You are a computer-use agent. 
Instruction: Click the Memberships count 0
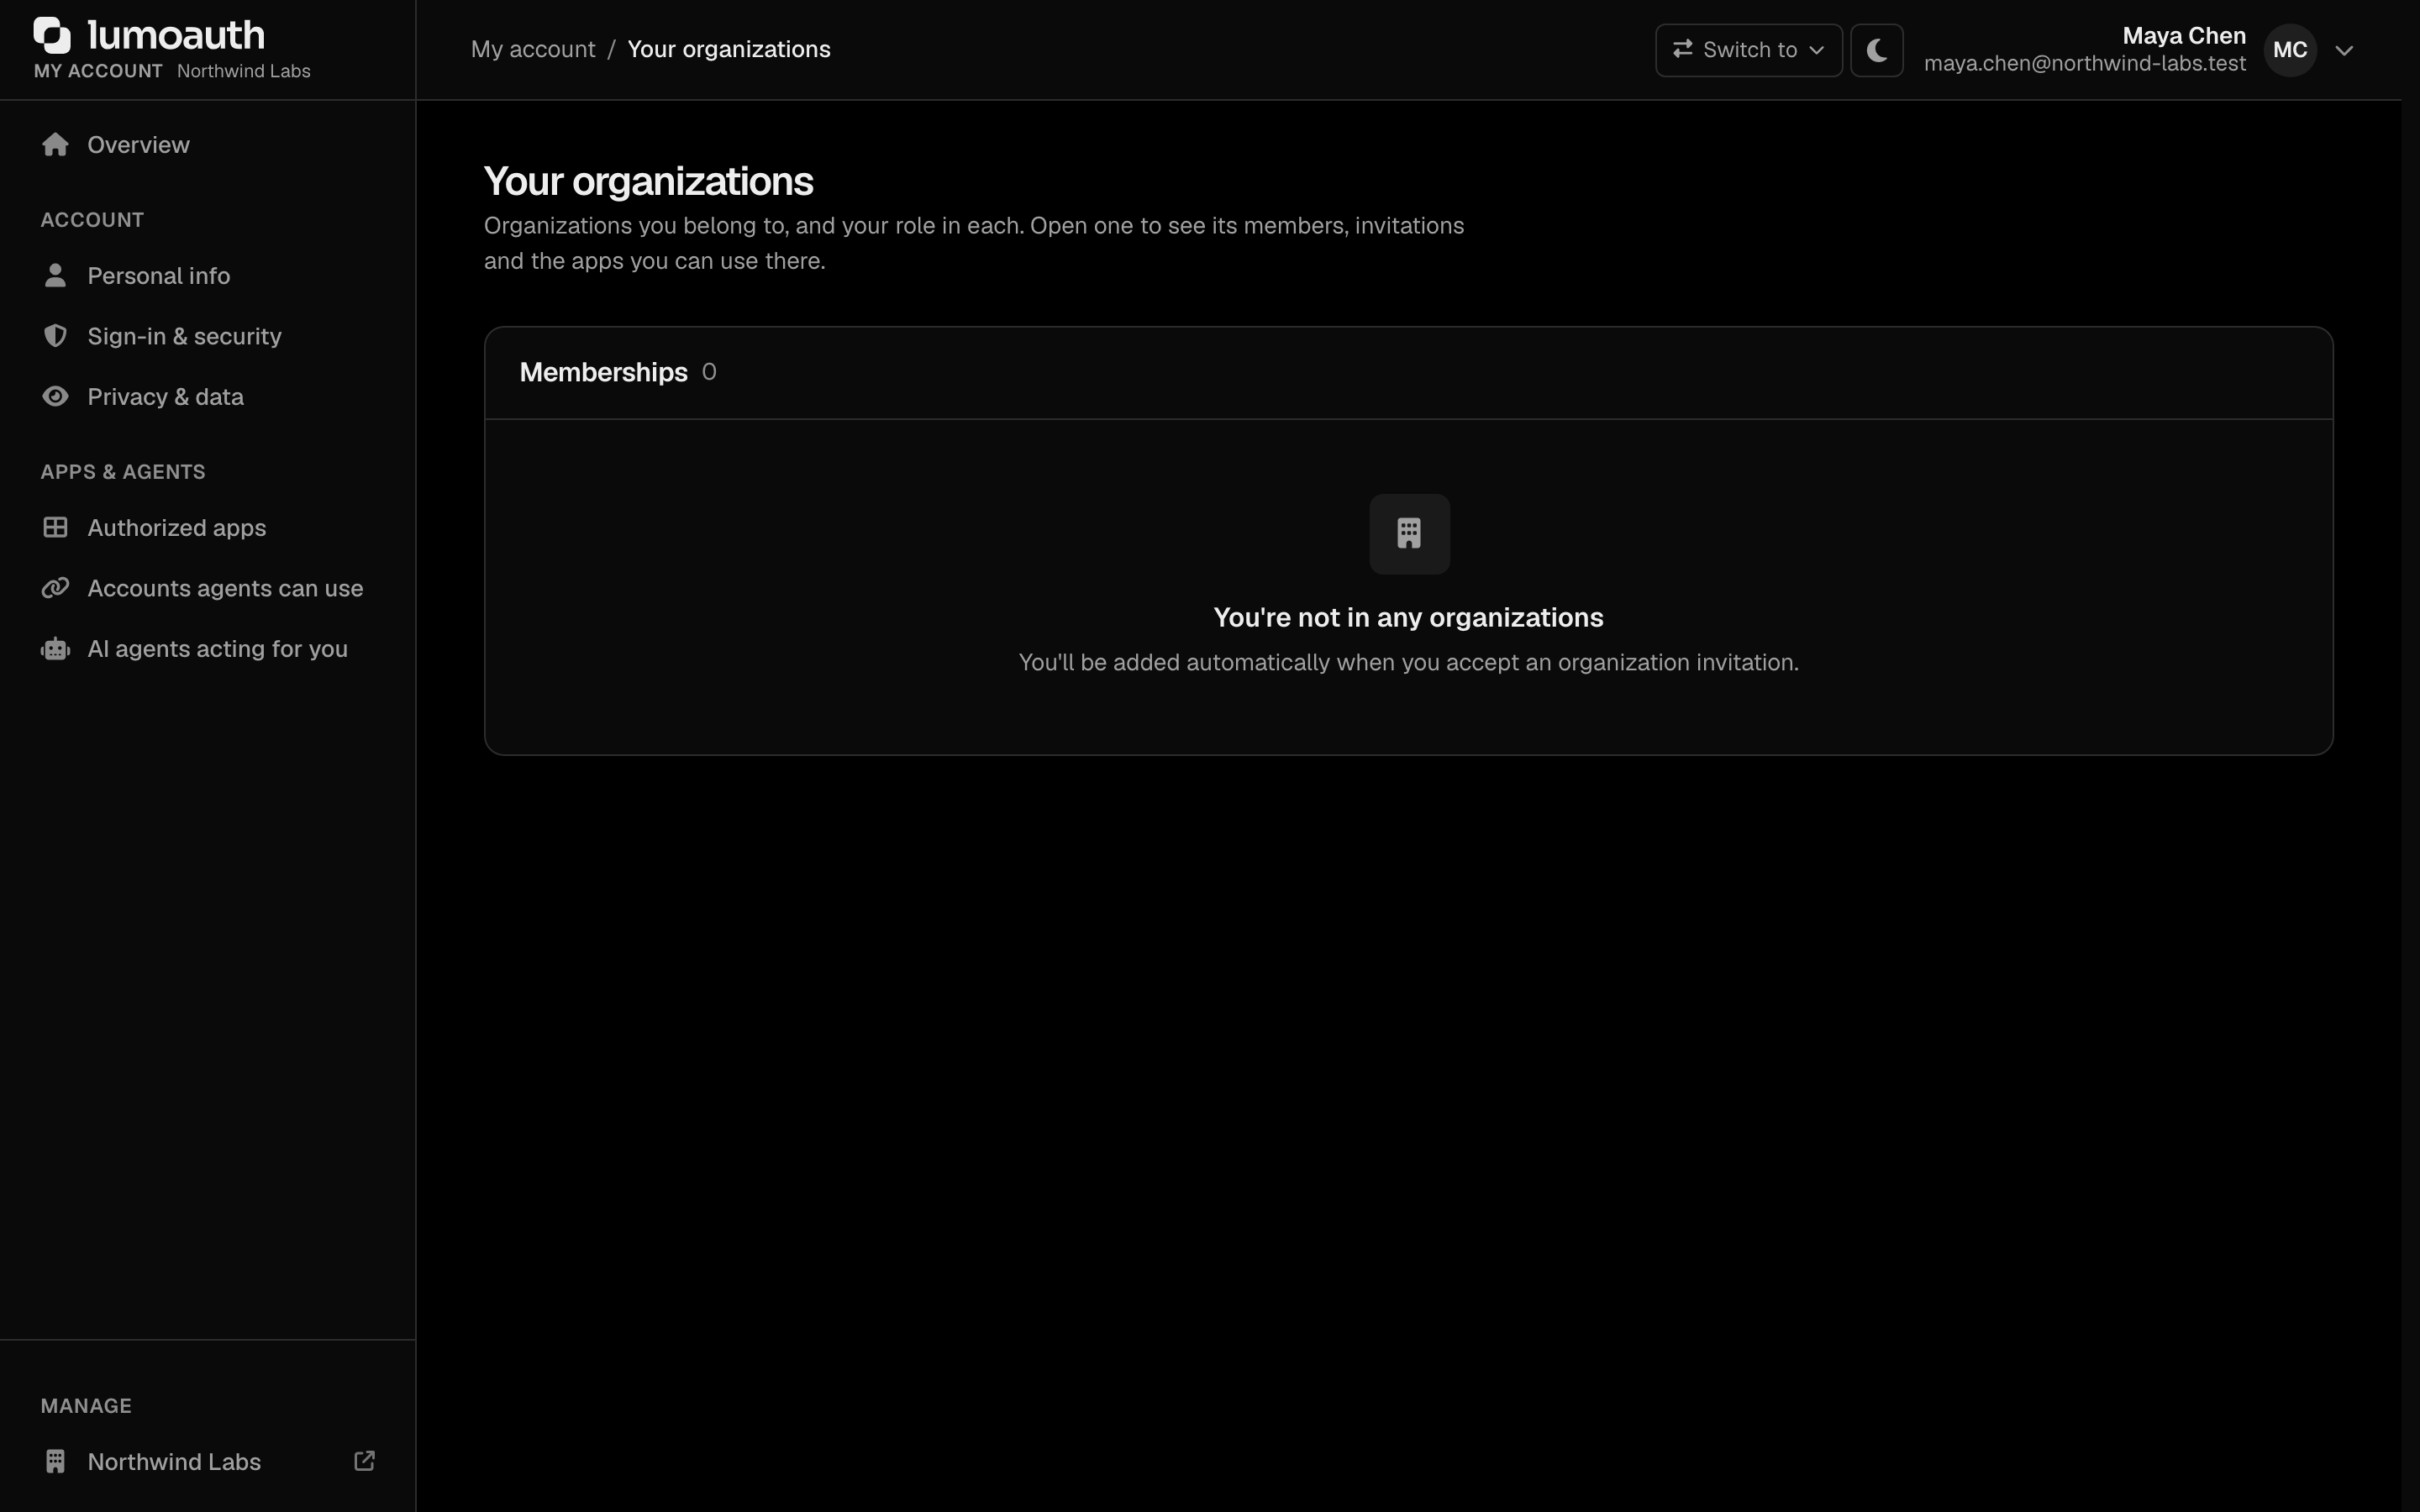click(x=709, y=372)
